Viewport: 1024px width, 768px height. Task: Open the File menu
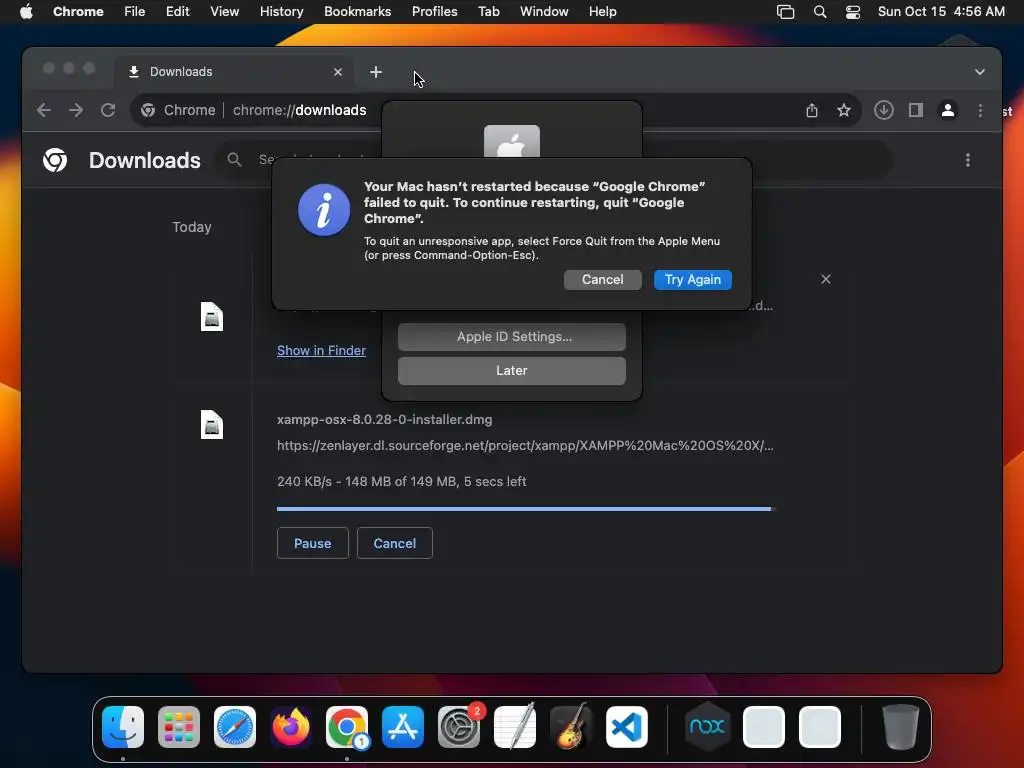[135, 12]
